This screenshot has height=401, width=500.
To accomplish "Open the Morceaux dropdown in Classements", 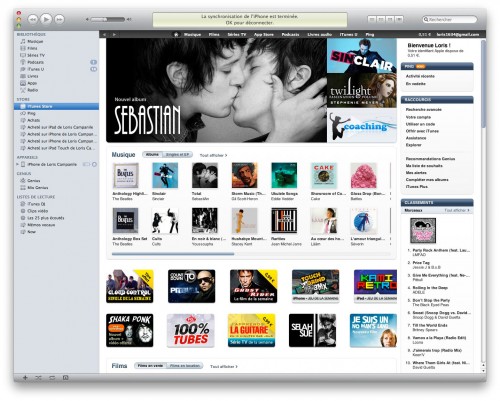I will pos(413,210).
